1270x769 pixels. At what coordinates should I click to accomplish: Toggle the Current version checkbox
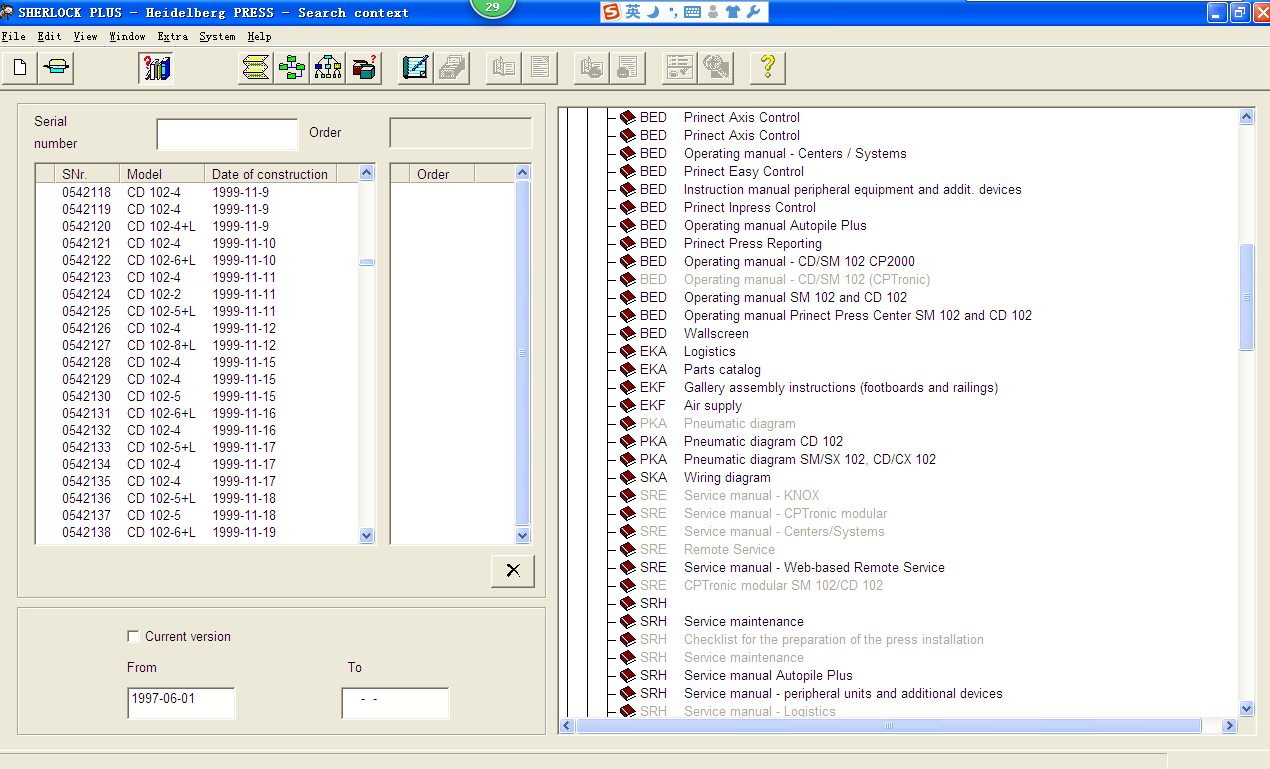(x=134, y=637)
